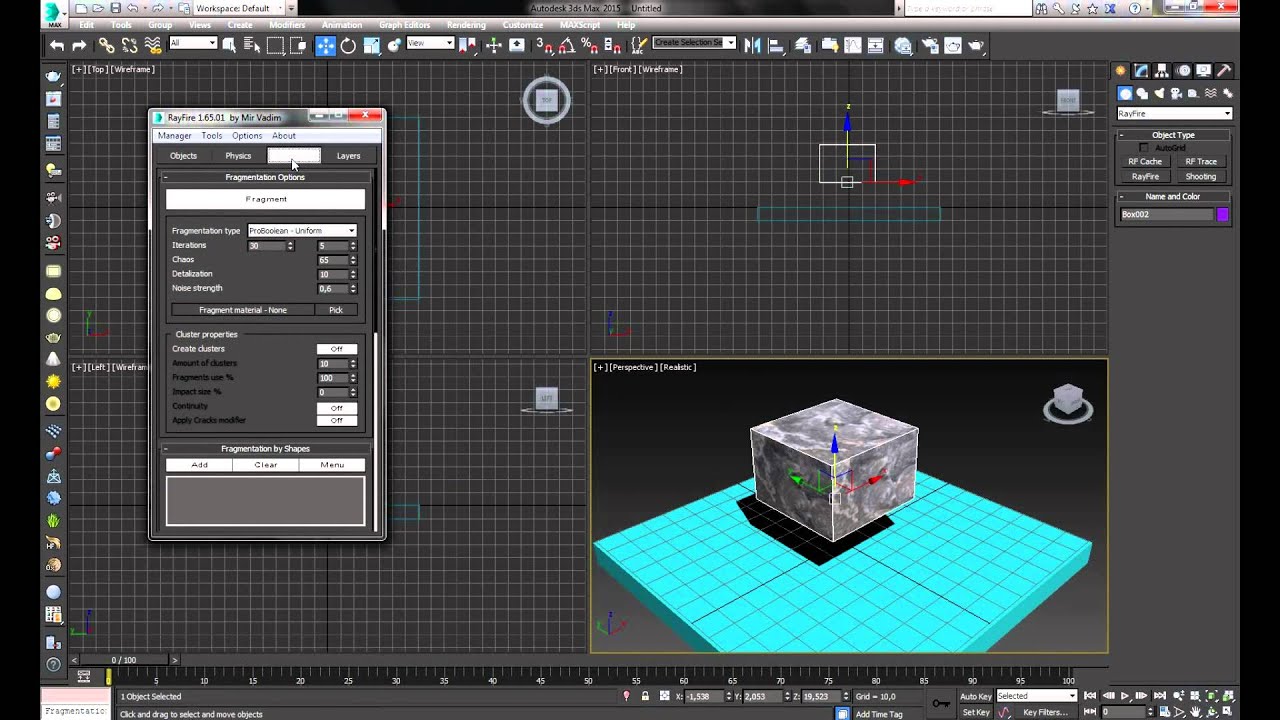The height and width of the screenshot is (720, 1280).
Task: Click the Fragment button
Action: [266, 199]
